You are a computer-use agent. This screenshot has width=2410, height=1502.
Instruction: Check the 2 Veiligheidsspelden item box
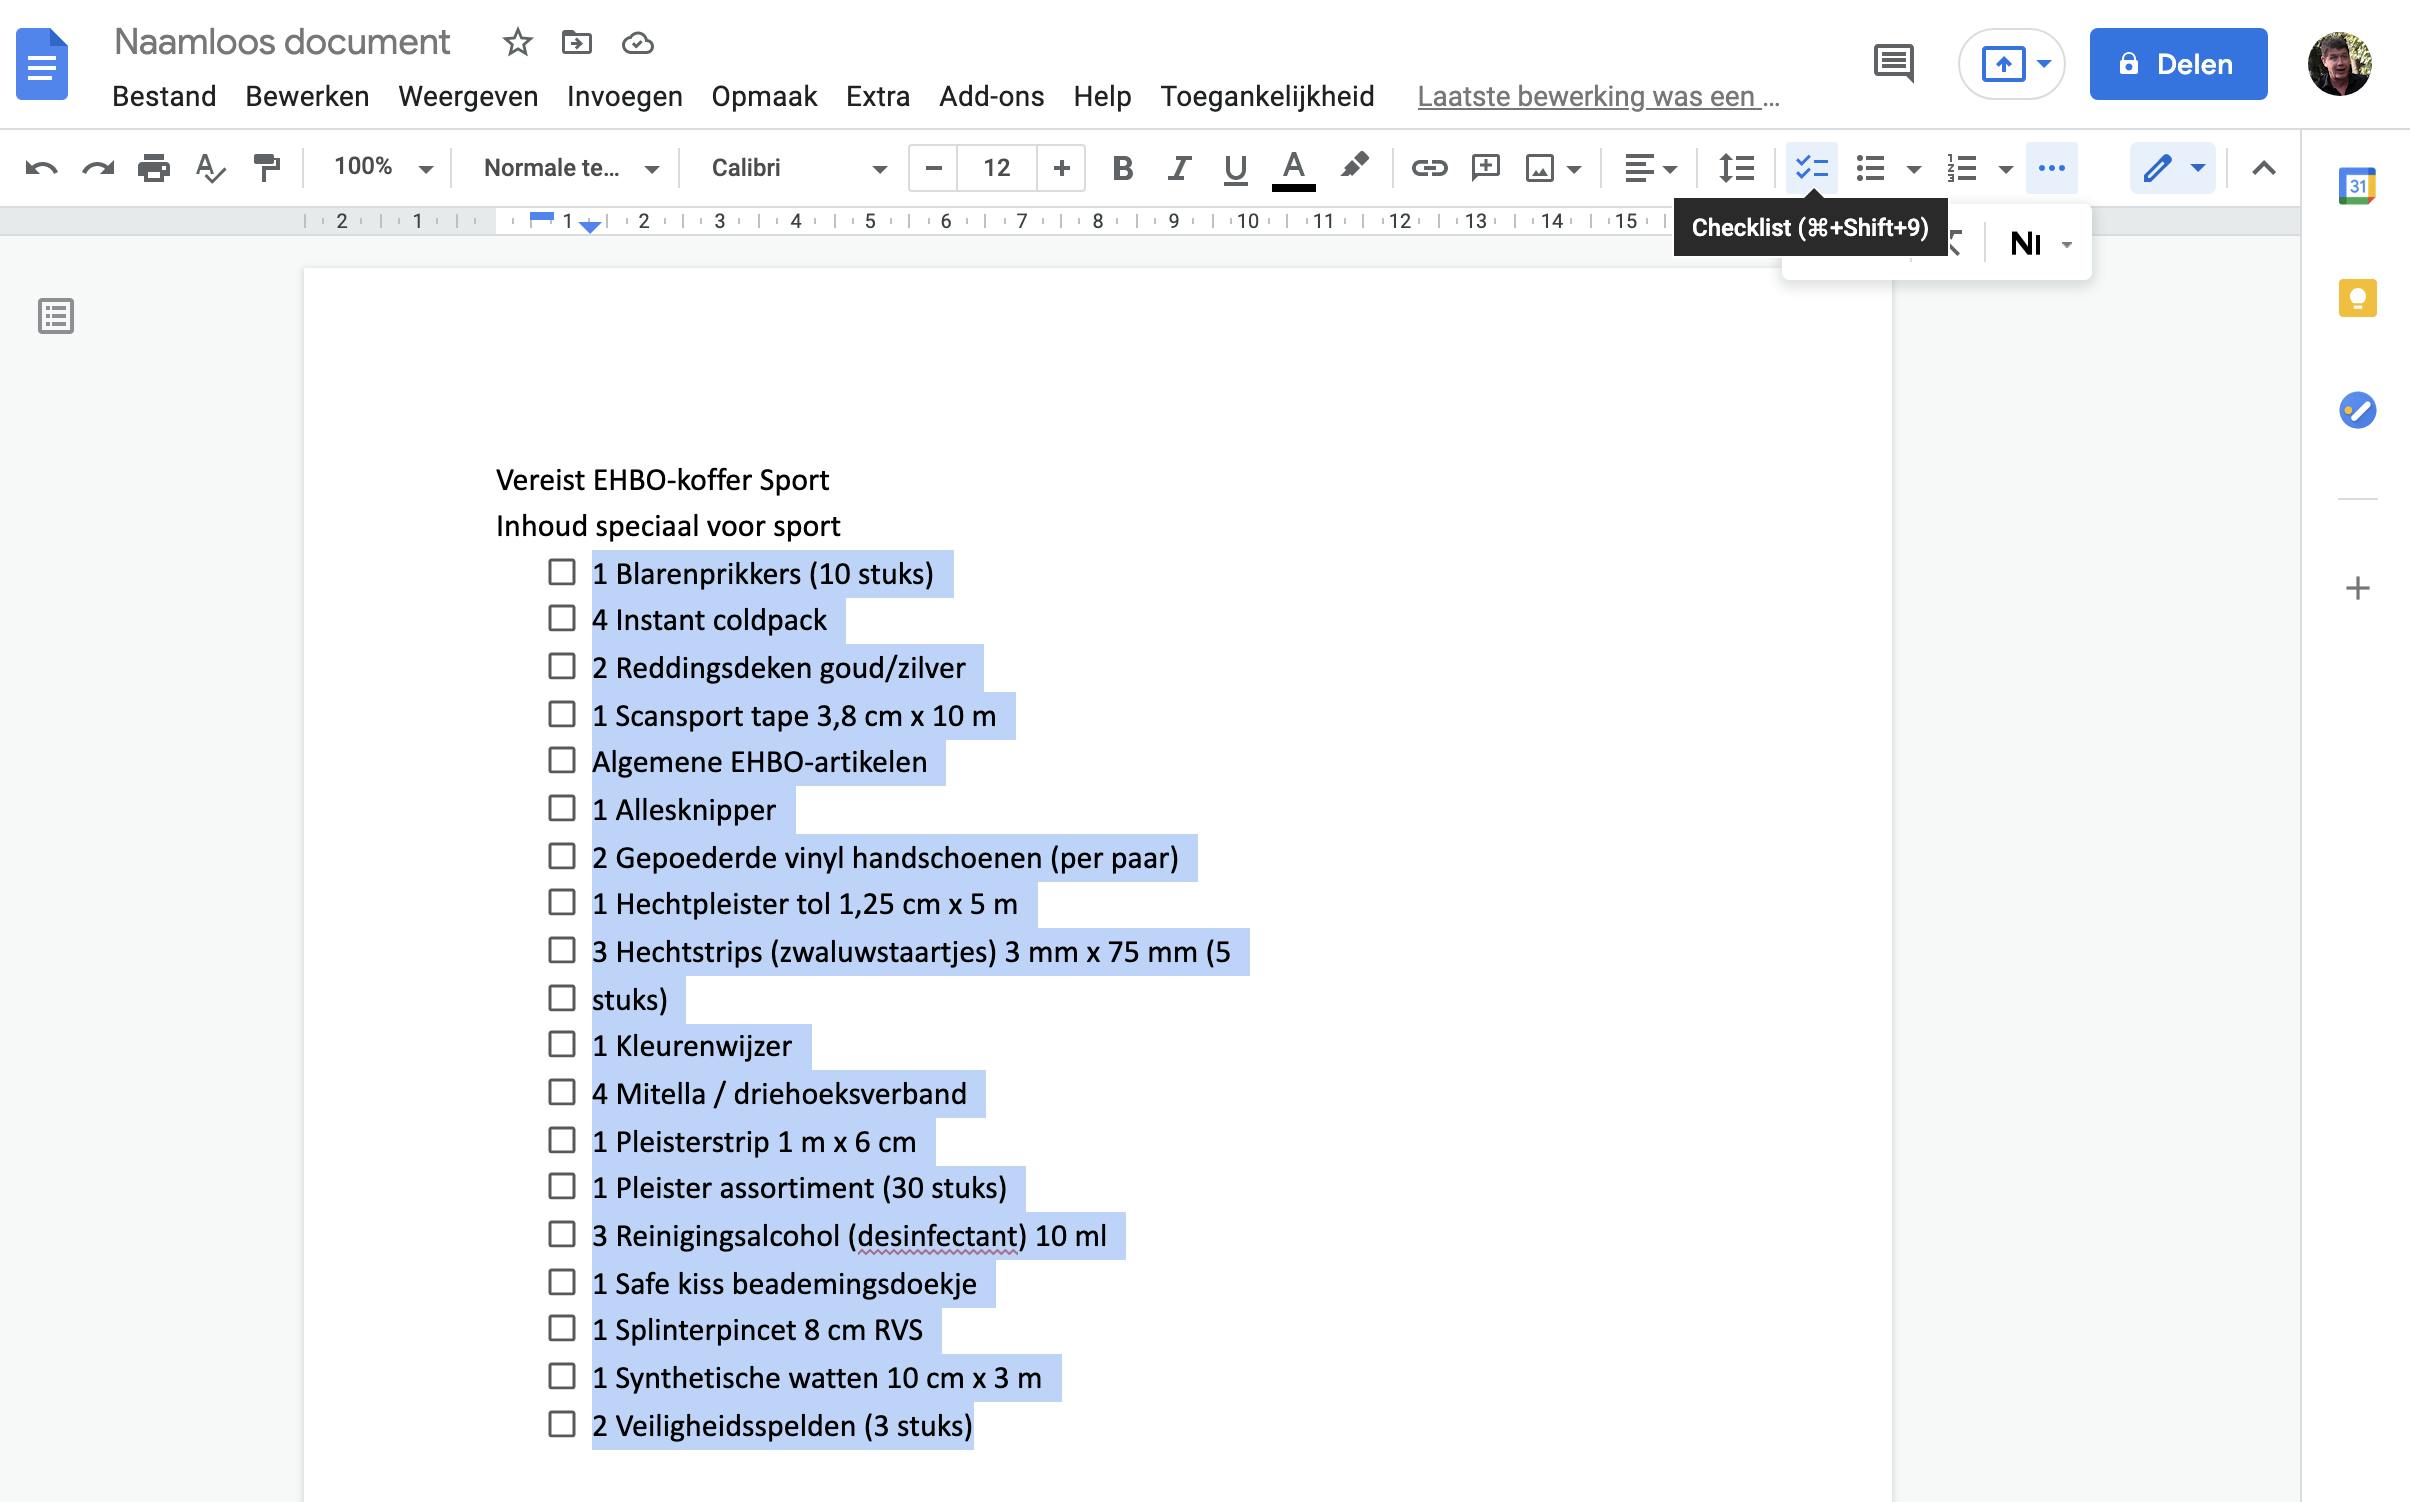pyautogui.click(x=562, y=1424)
